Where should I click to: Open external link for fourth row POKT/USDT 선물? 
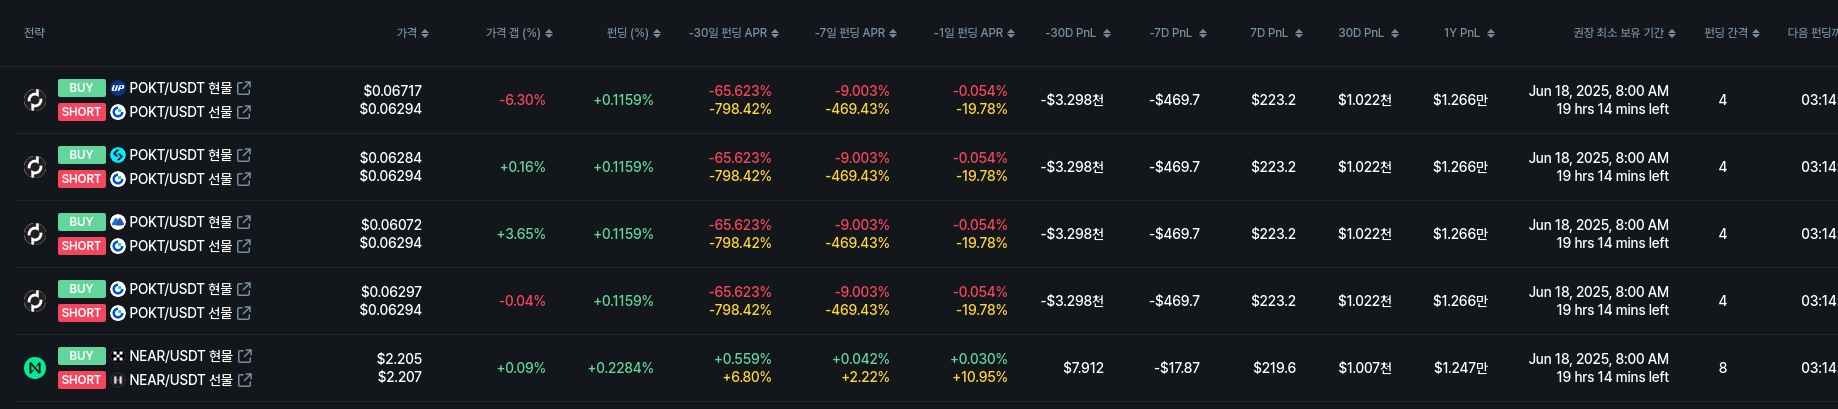coord(244,313)
